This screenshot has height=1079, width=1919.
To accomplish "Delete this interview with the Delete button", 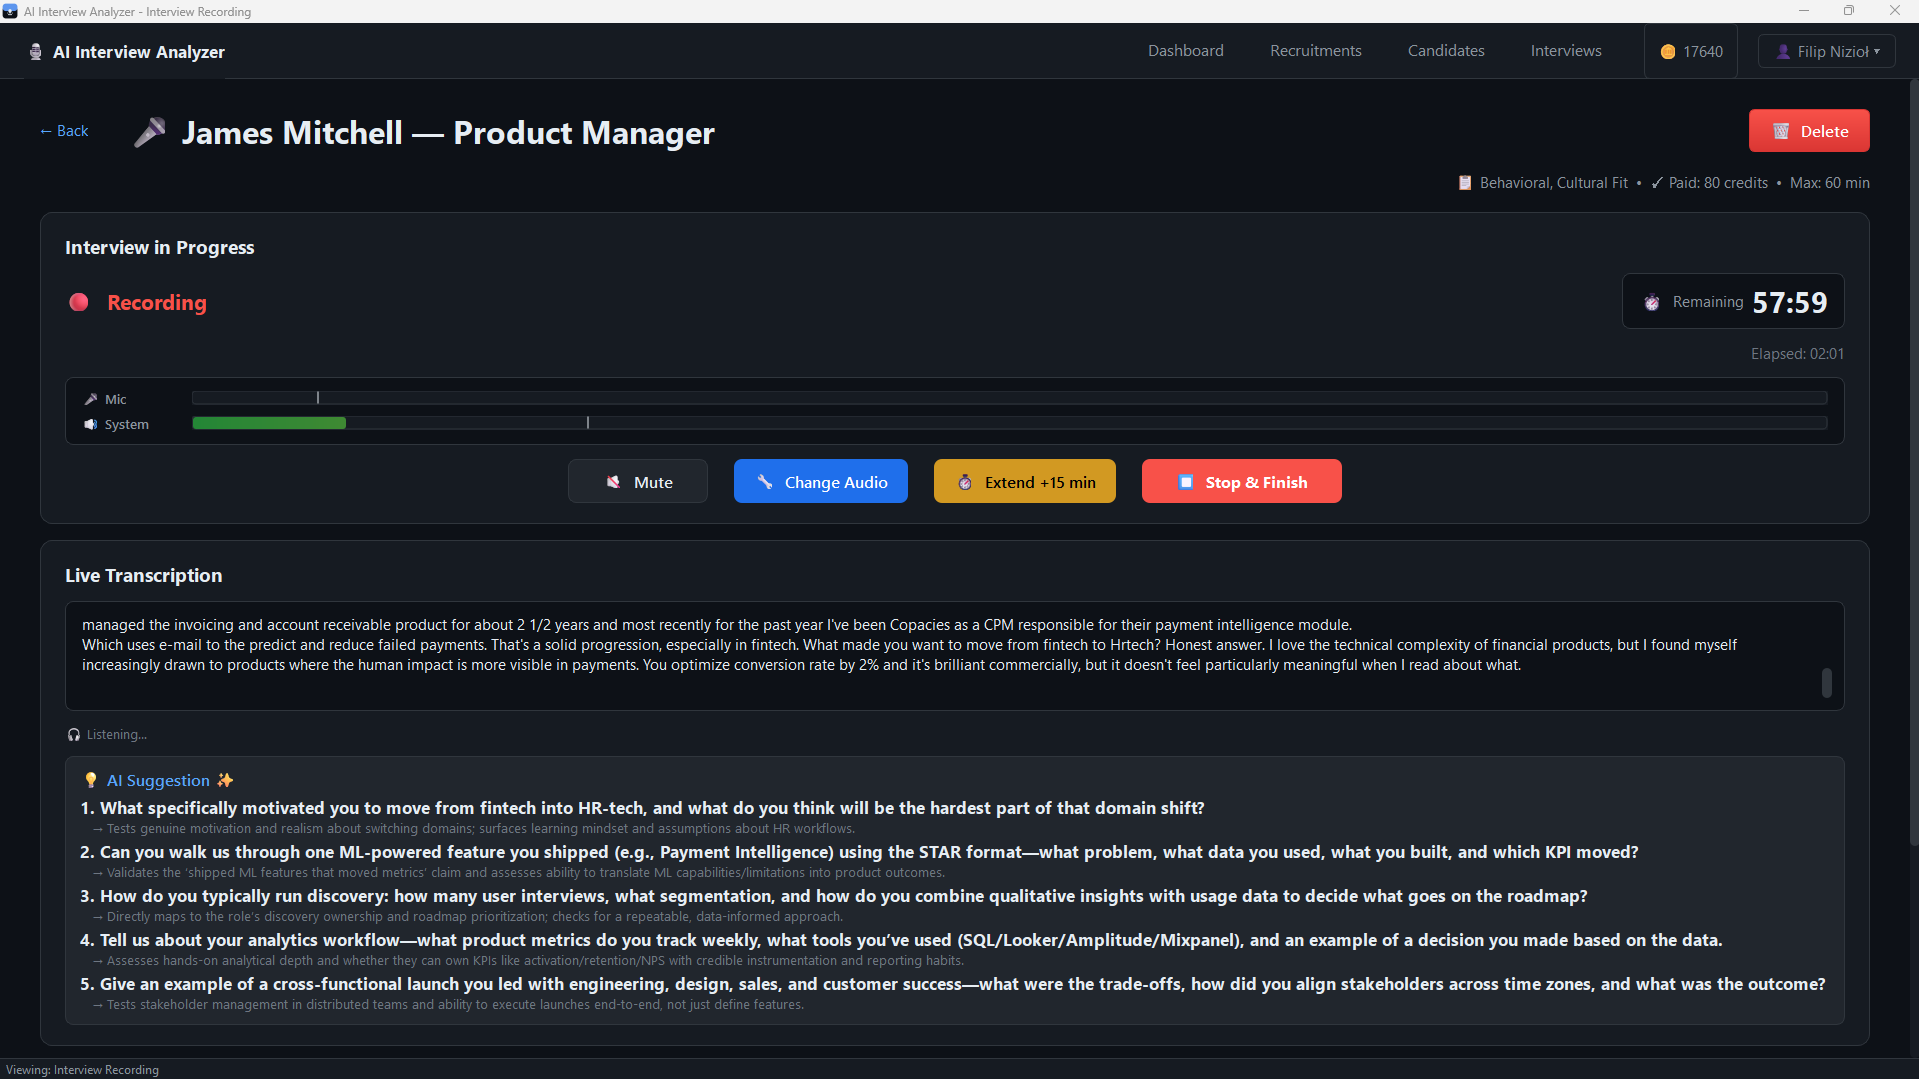I will point(1808,131).
